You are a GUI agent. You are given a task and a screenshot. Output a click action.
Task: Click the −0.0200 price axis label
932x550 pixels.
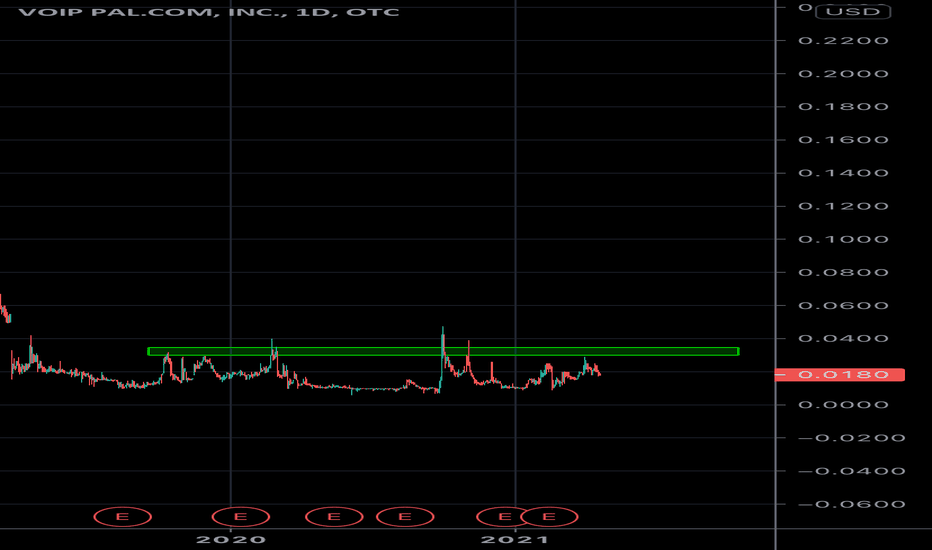[852, 438]
